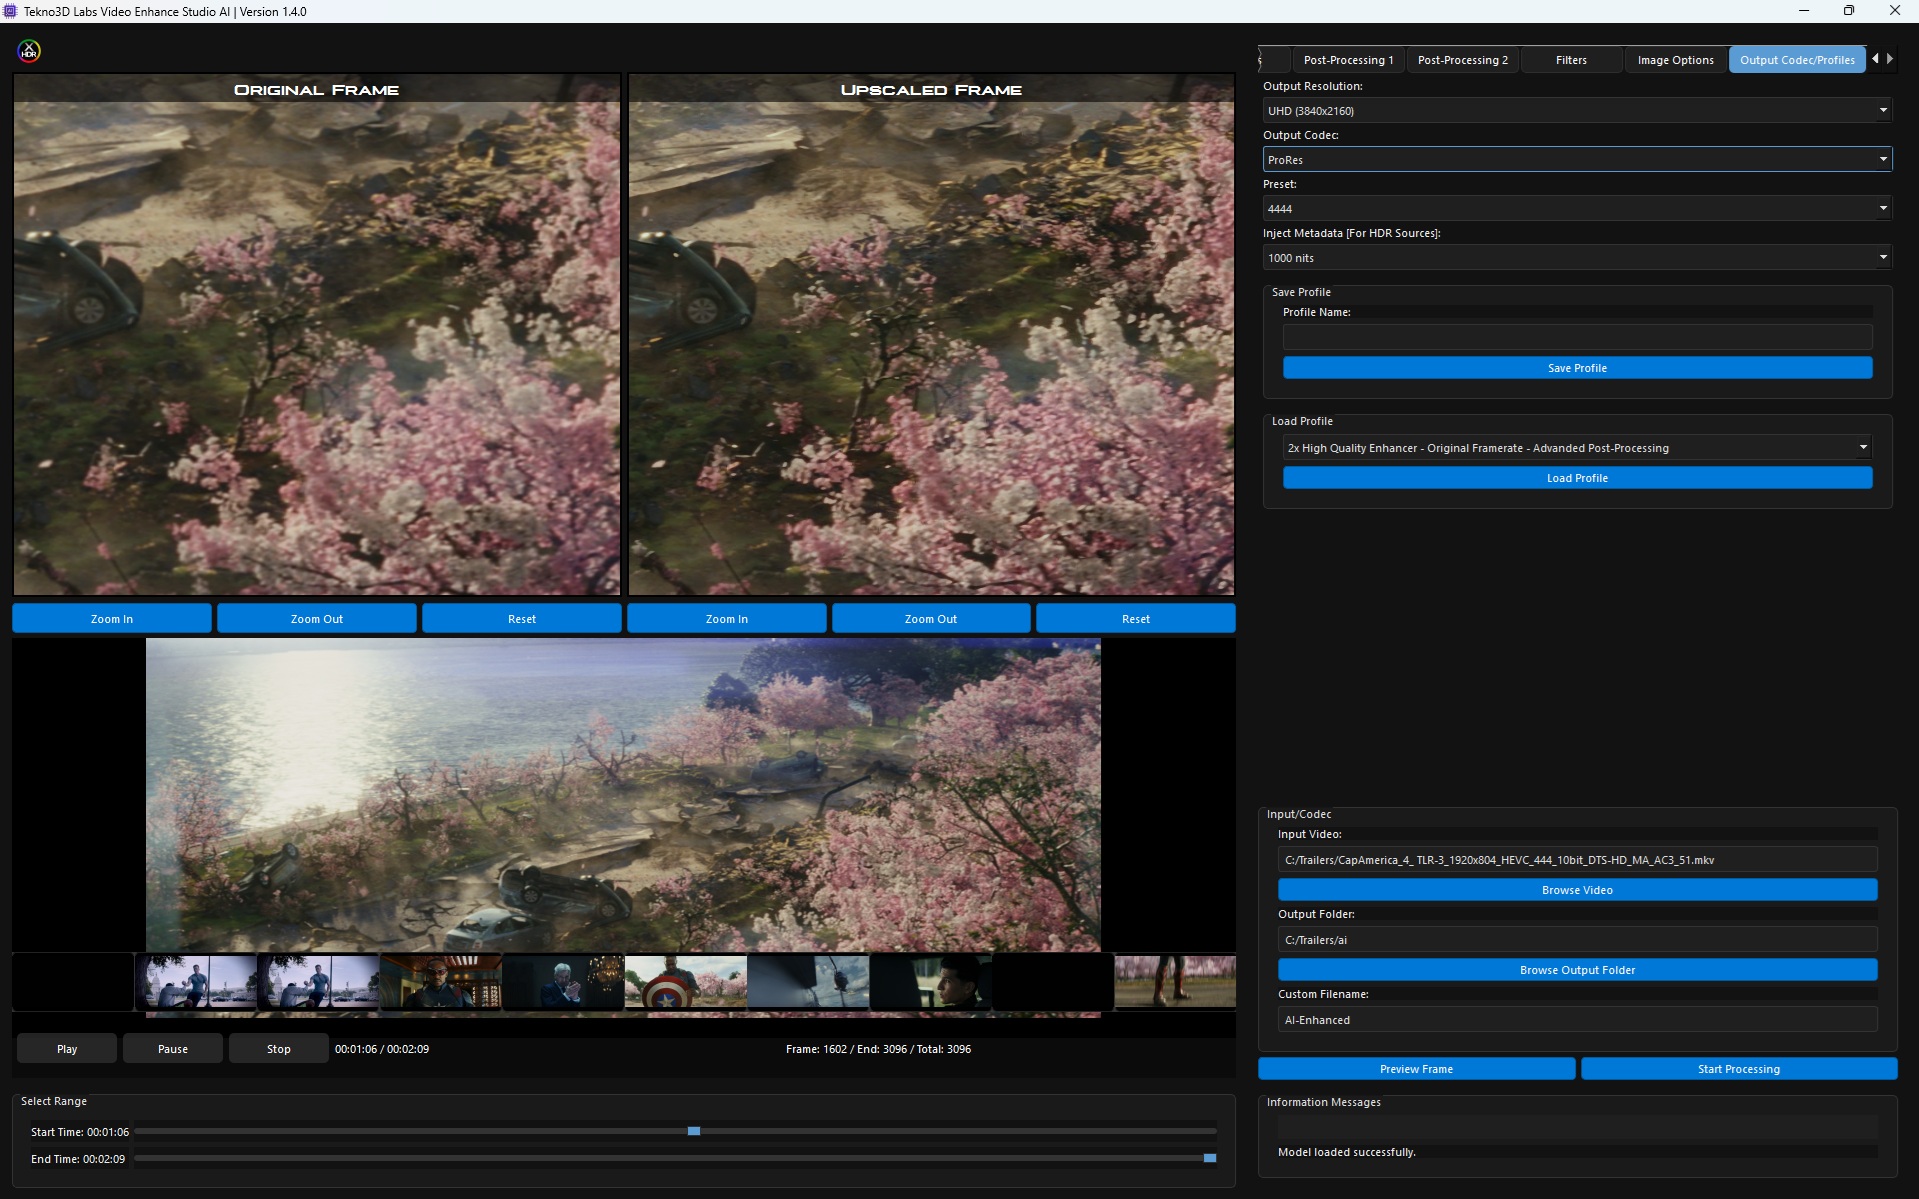Click the Original Frame preview image
Viewport: 1919px width, 1199px height.
click(317, 335)
